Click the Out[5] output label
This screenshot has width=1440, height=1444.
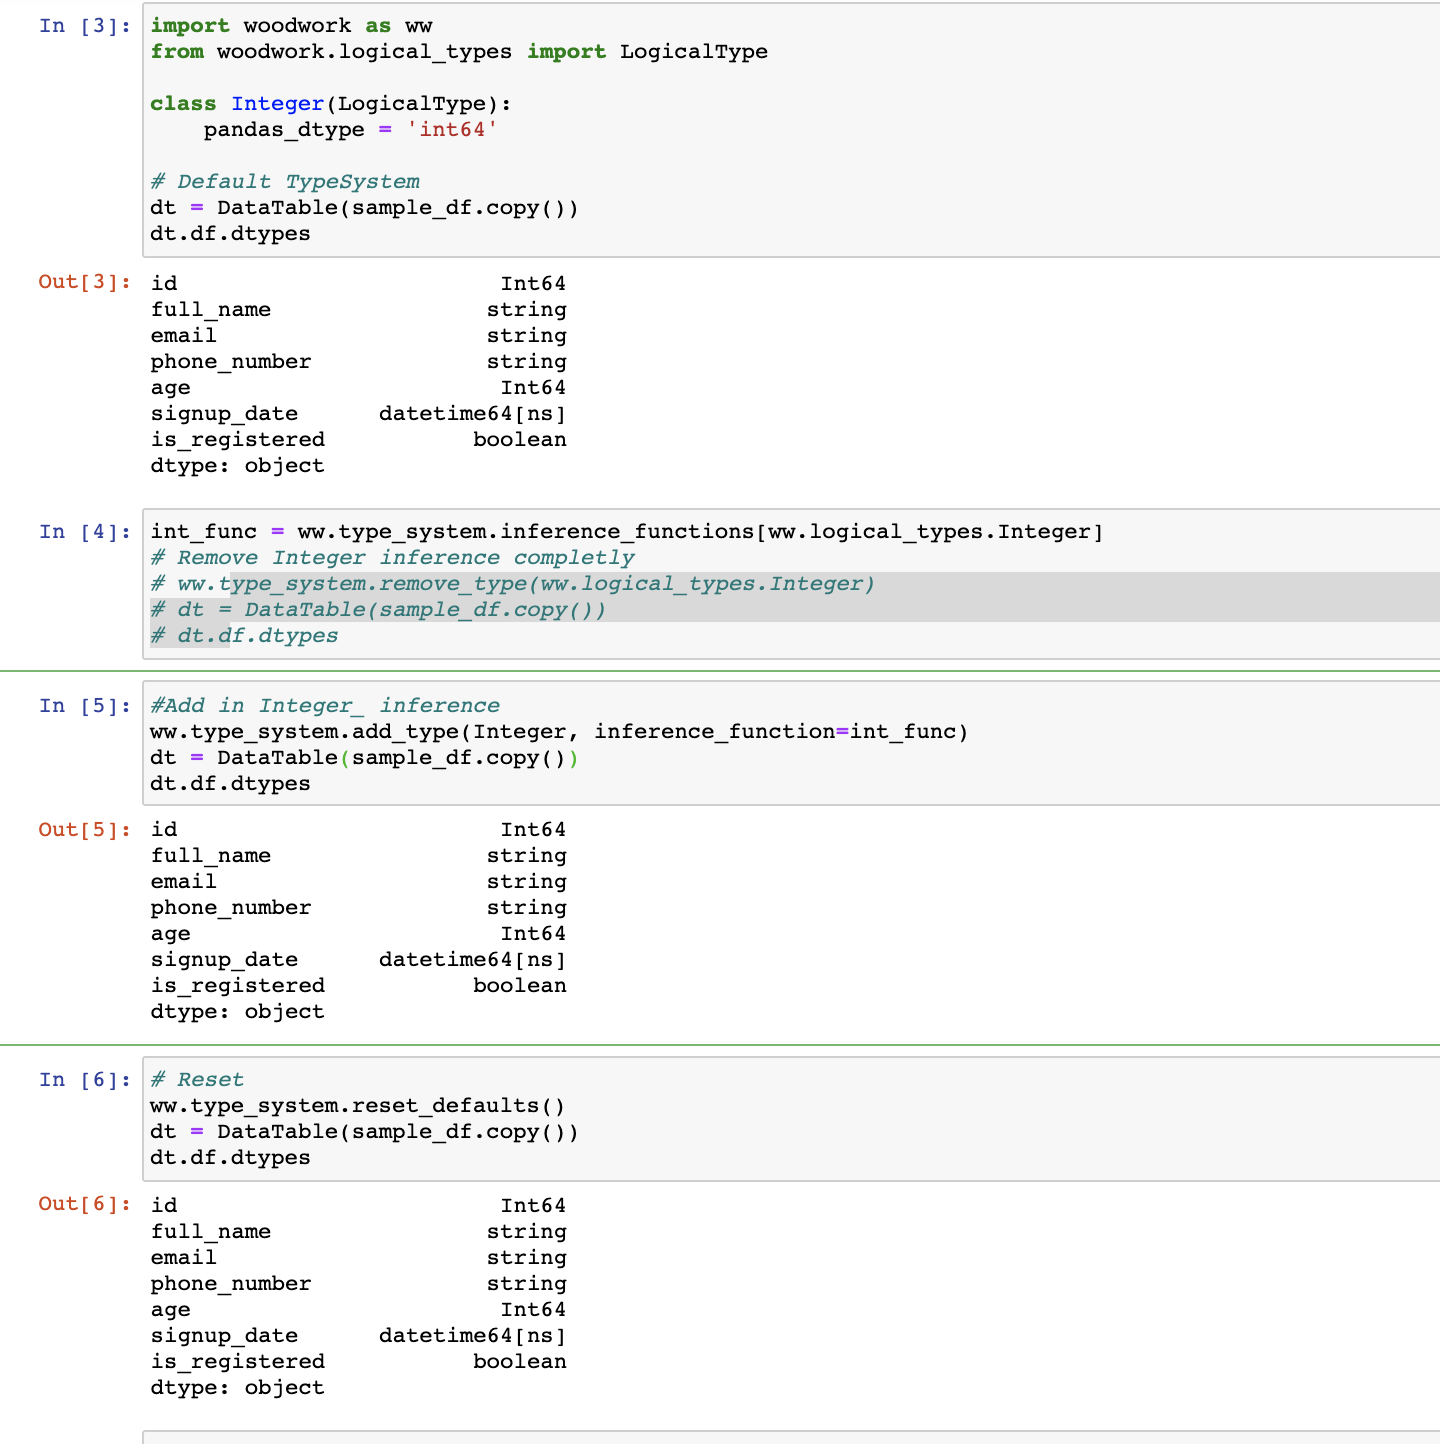coord(84,829)
